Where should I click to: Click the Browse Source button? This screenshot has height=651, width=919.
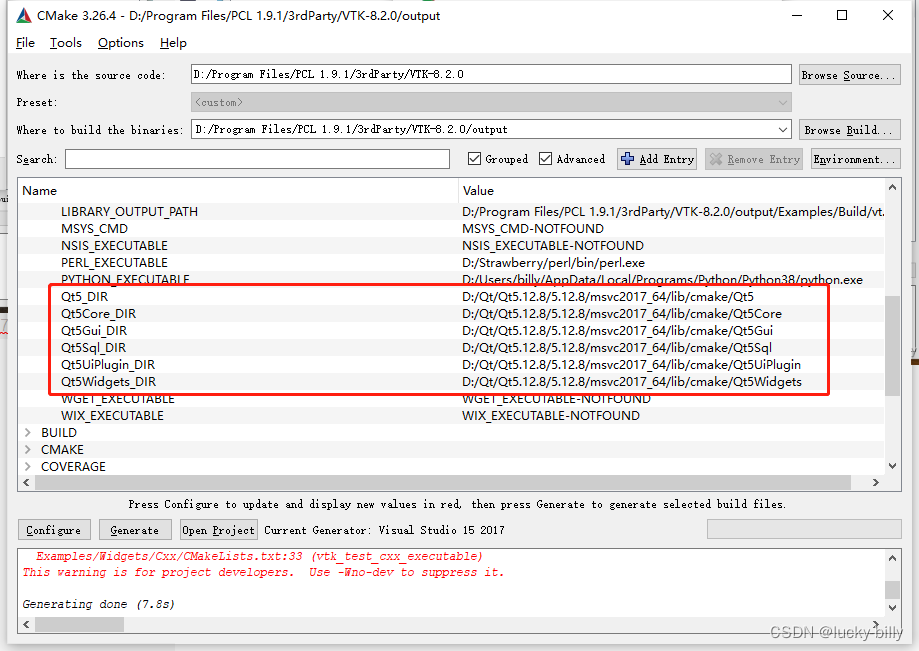pyautogui.click(x=850, y=75)
